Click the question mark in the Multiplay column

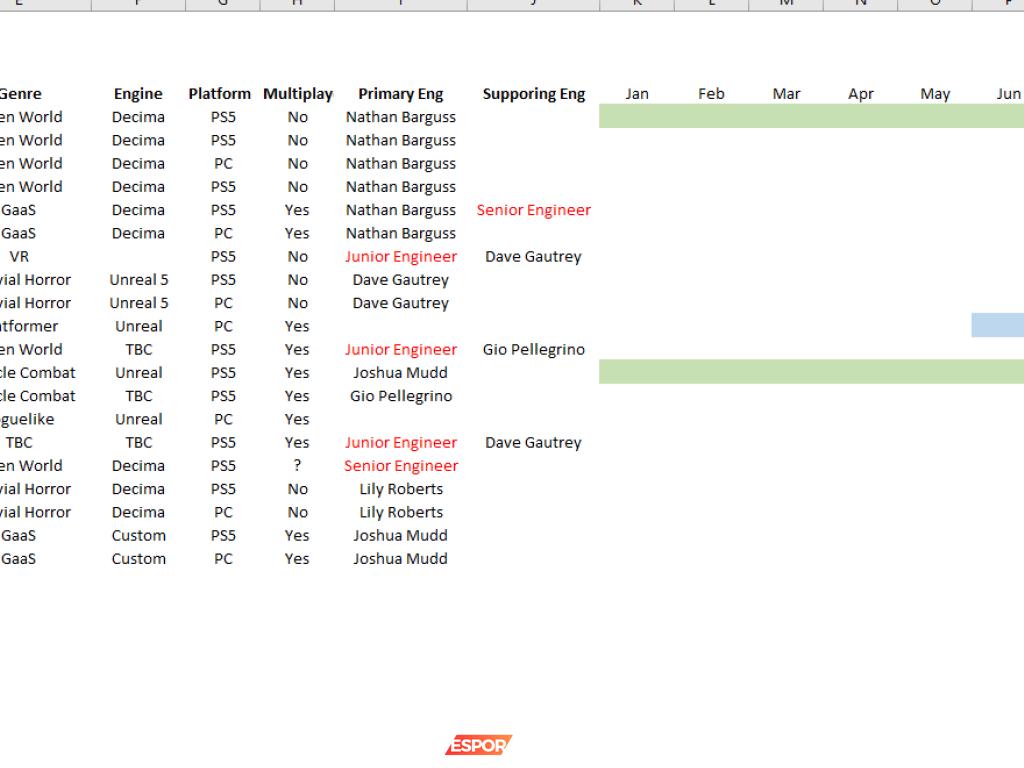(297, 466)
